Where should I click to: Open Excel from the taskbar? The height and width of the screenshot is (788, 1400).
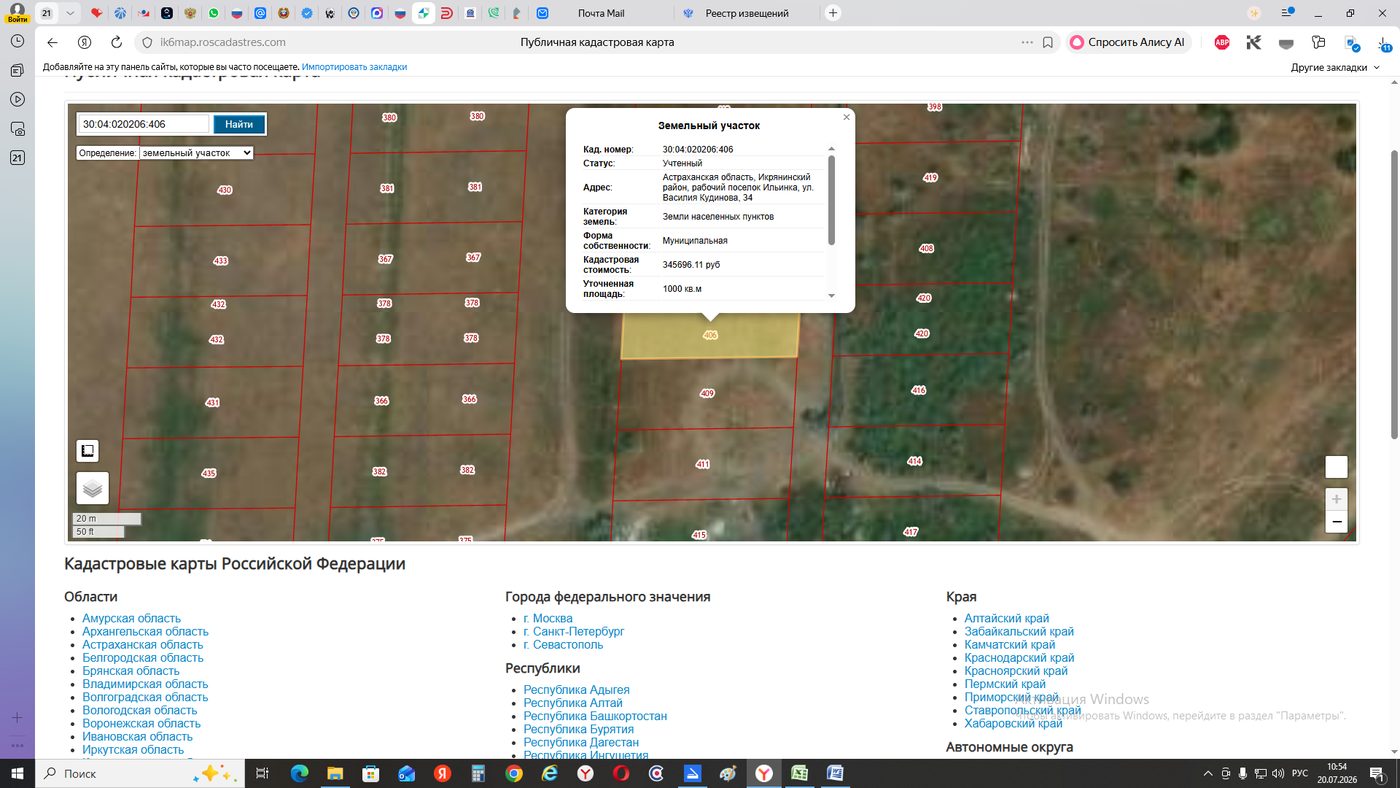pos(800,774)
